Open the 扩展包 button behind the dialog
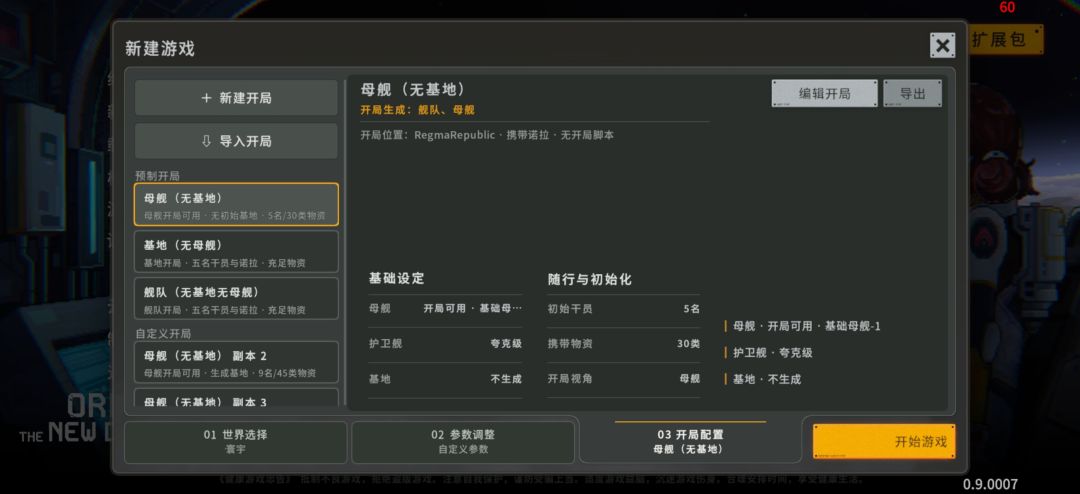Screen dimensions: 1080x494 point(1006,40)
